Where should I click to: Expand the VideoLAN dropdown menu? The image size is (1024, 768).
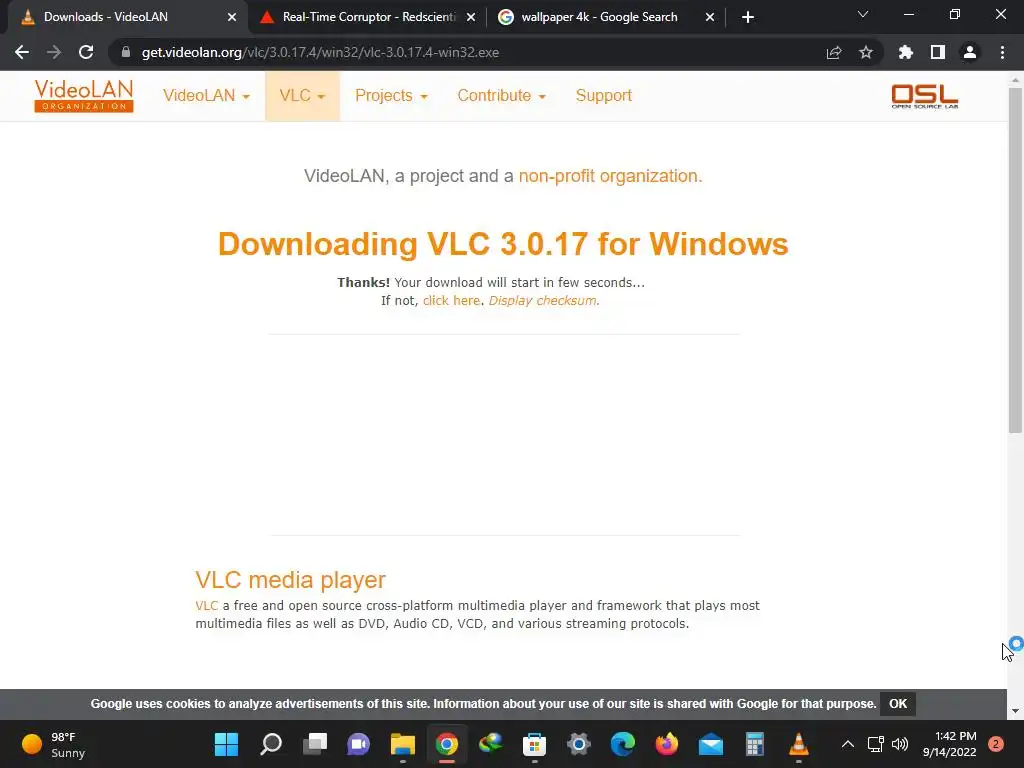click(x=206, y=96)
